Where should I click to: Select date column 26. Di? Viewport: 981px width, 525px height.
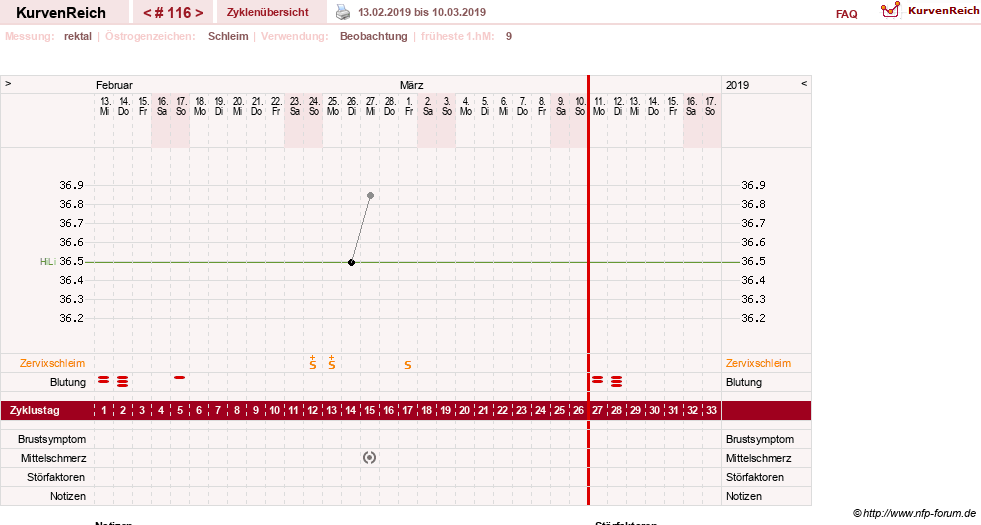tap(352, 106)
